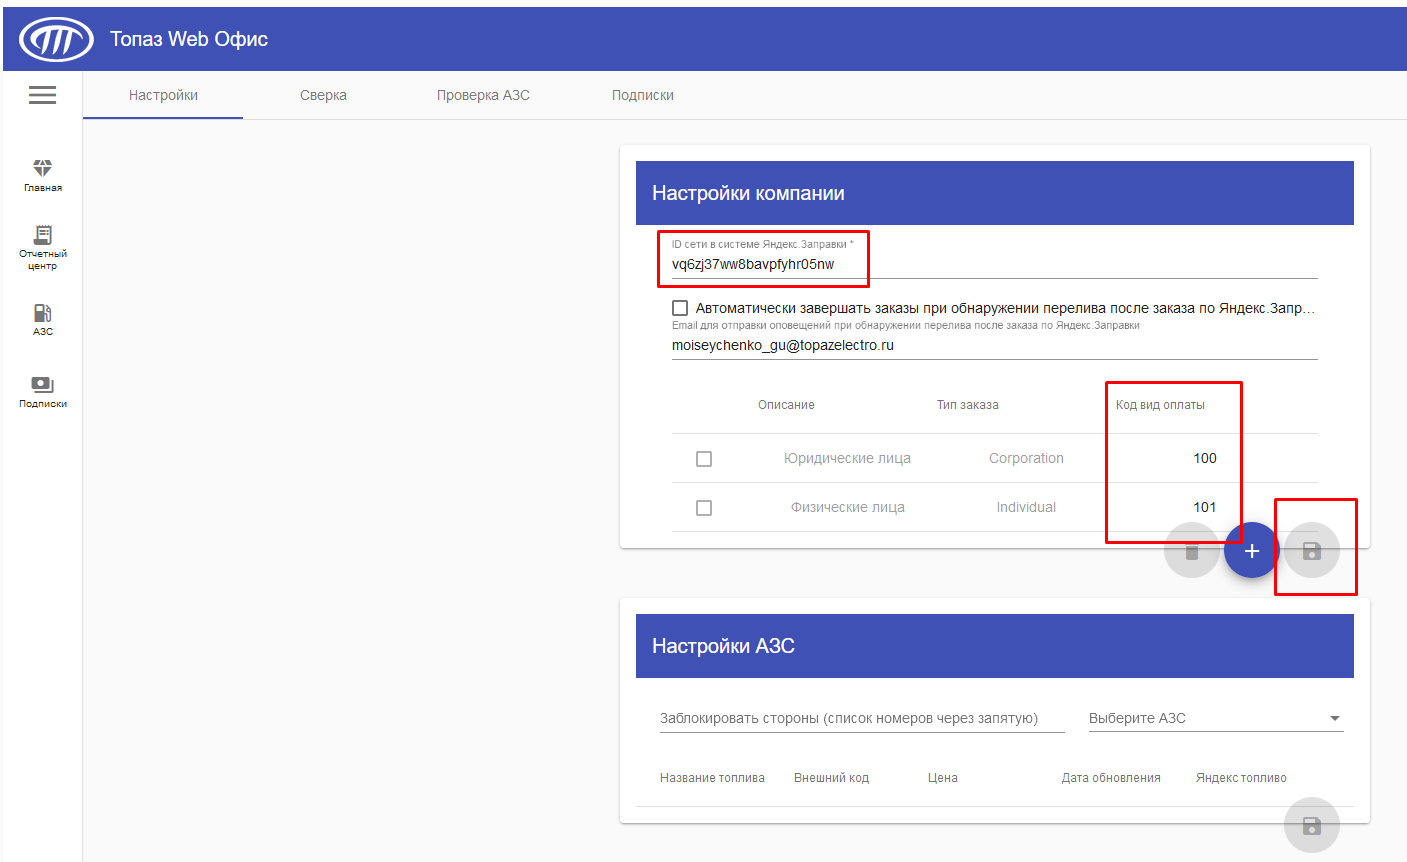Image resolution: width=1407 pixels, height=862 pixels.
Task: Click the notification email input field
Action: [x=995, y=346]
